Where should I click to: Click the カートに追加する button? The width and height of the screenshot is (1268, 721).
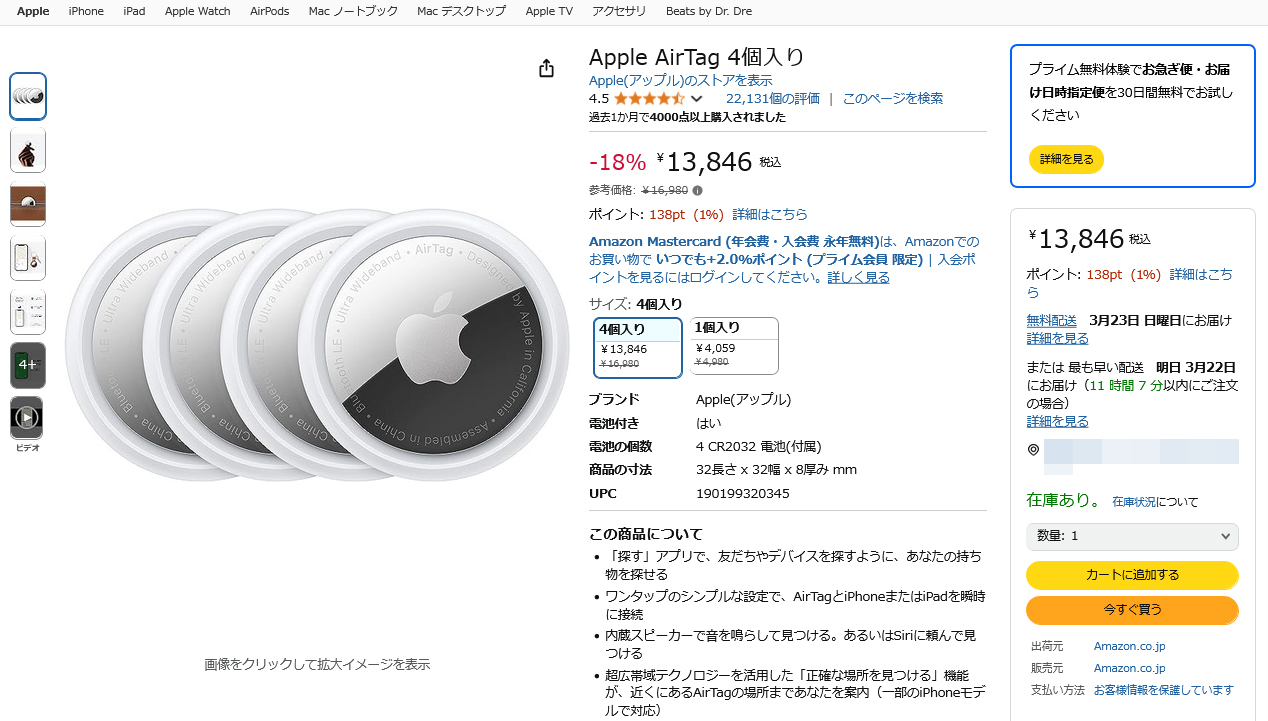(x=1132, y=575)
